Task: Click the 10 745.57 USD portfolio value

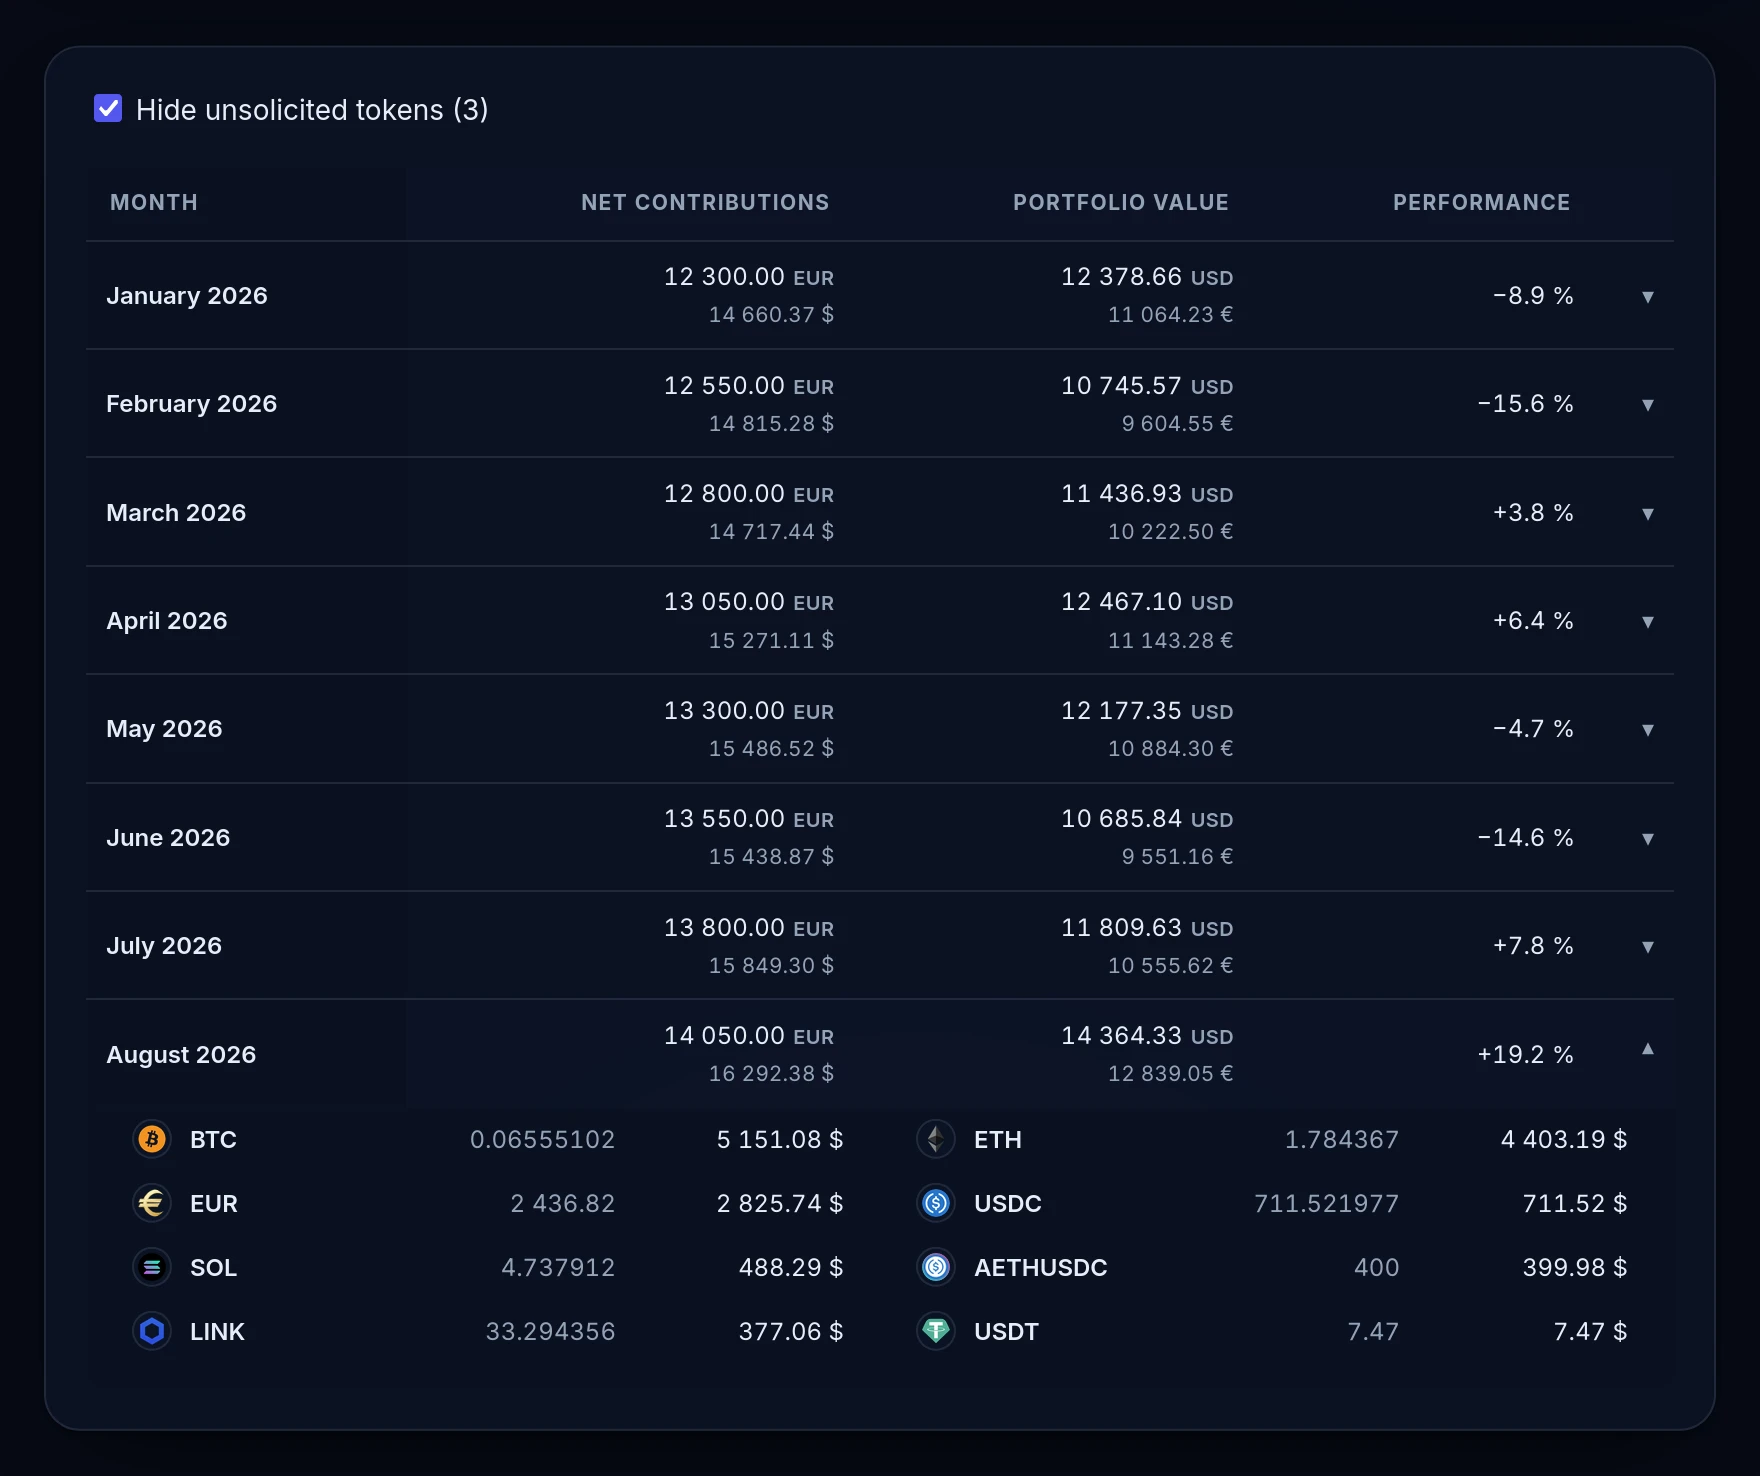Action: click(1147, 386)
